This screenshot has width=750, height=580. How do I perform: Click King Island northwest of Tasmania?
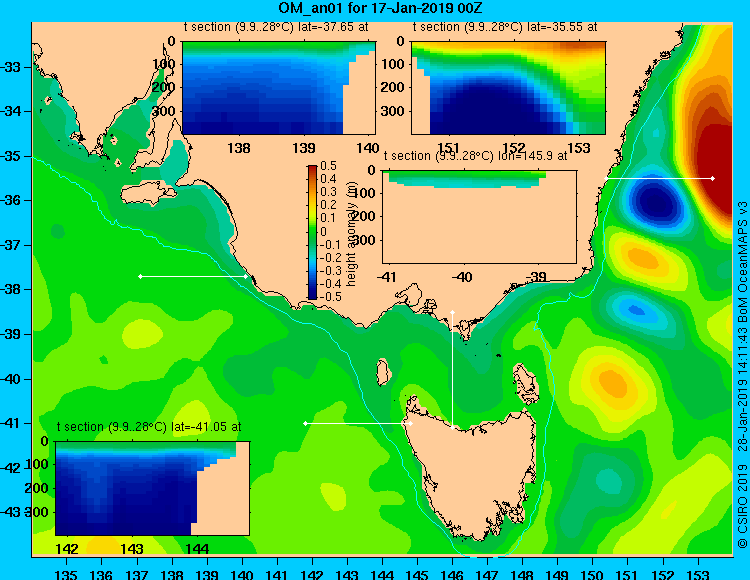(382, 372)
